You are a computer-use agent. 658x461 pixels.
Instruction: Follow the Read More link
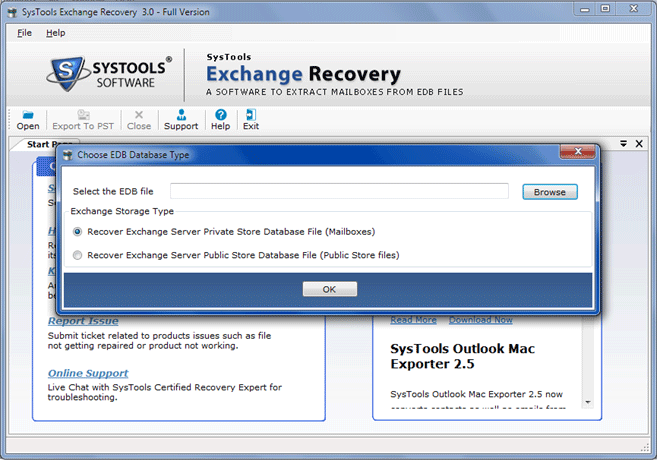(413, 320)
